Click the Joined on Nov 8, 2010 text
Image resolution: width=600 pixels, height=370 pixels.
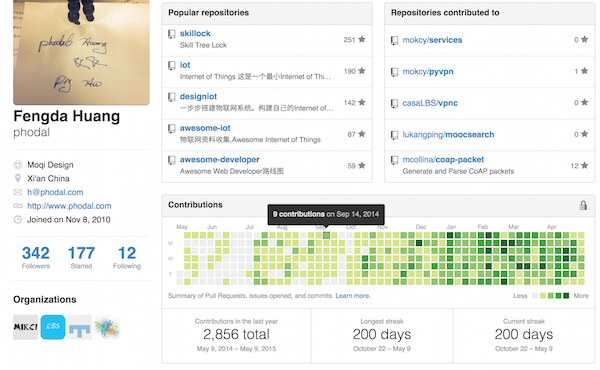(x=69, y=220)
